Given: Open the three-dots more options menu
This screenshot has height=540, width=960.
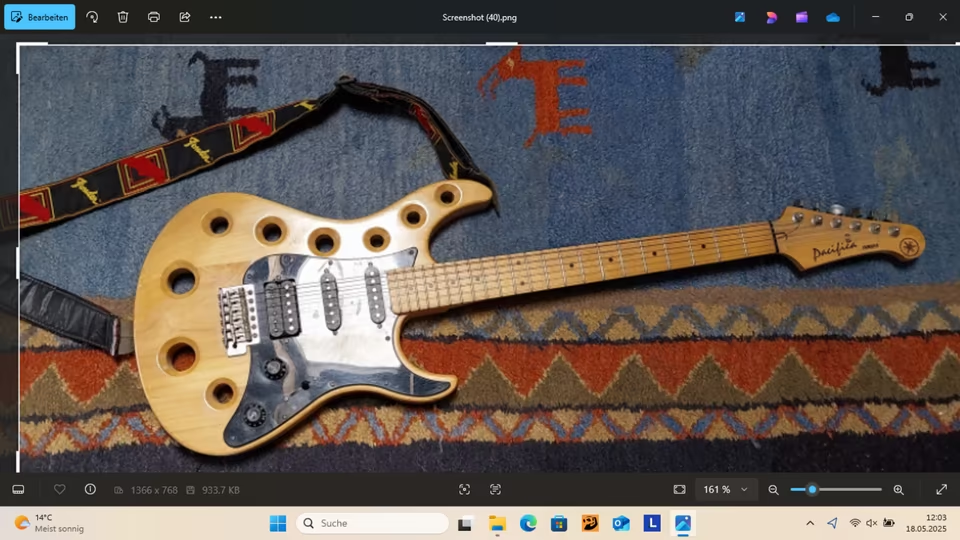Looking at the screenshot, I should (x=216, y=17).
